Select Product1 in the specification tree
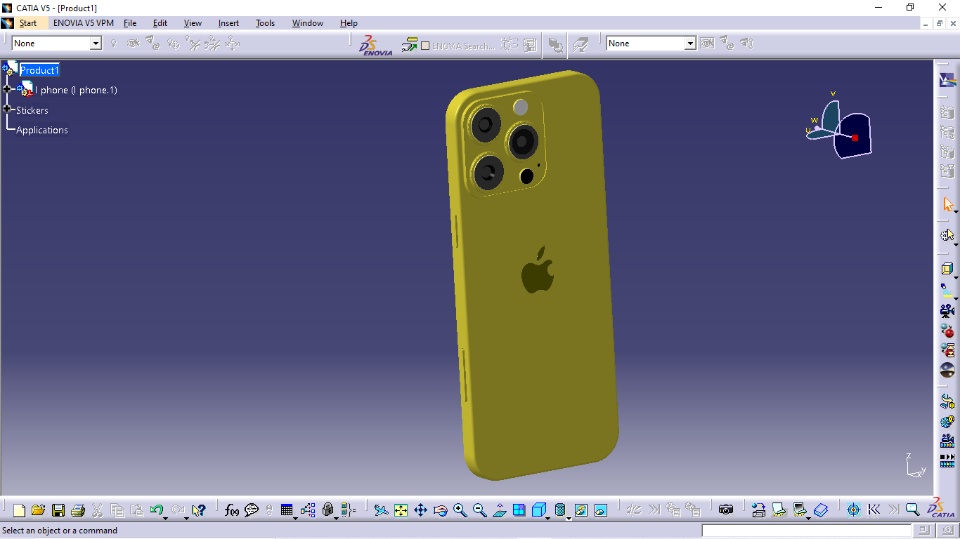Image resolution: width=960 pixels, height=539 pixels. point(39,70)
